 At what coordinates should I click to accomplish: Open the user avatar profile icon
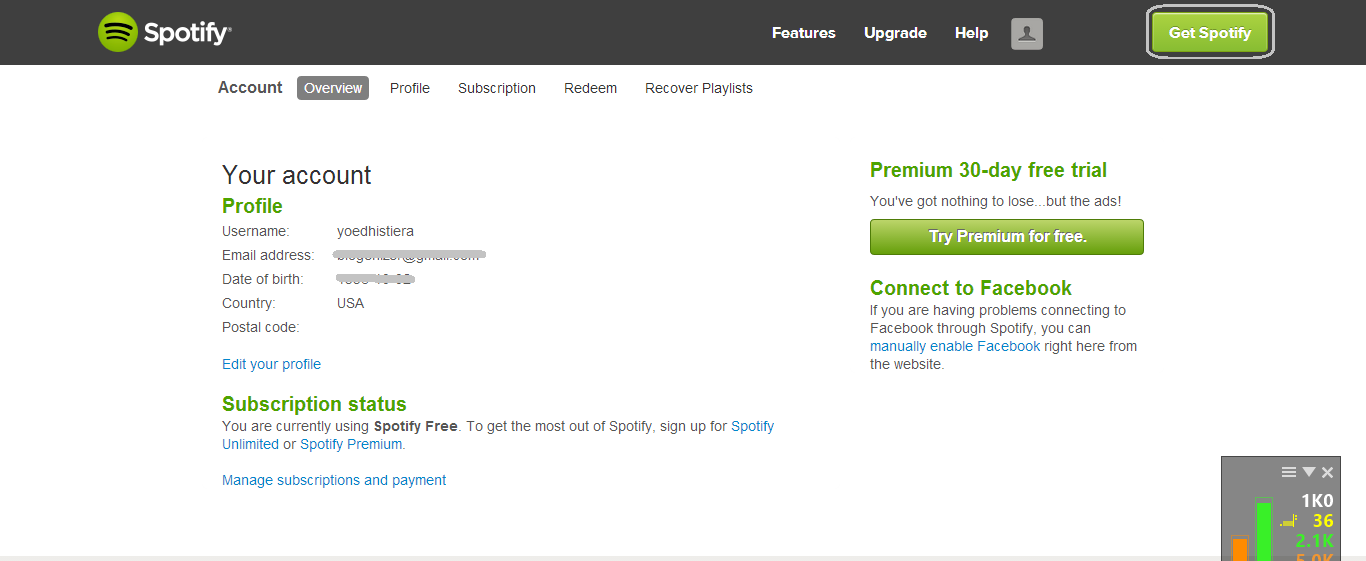click(1027, 33)
